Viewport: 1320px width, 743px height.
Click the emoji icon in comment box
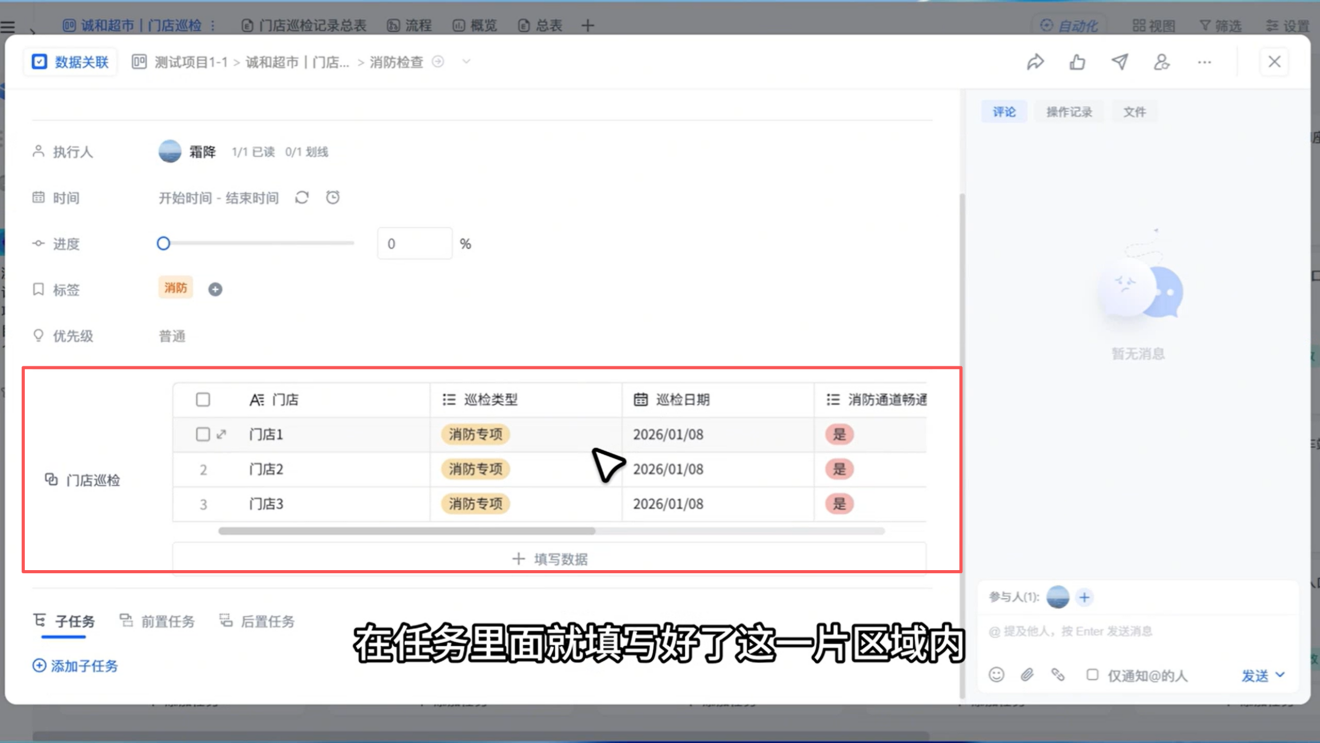click(x=996, y=675)
